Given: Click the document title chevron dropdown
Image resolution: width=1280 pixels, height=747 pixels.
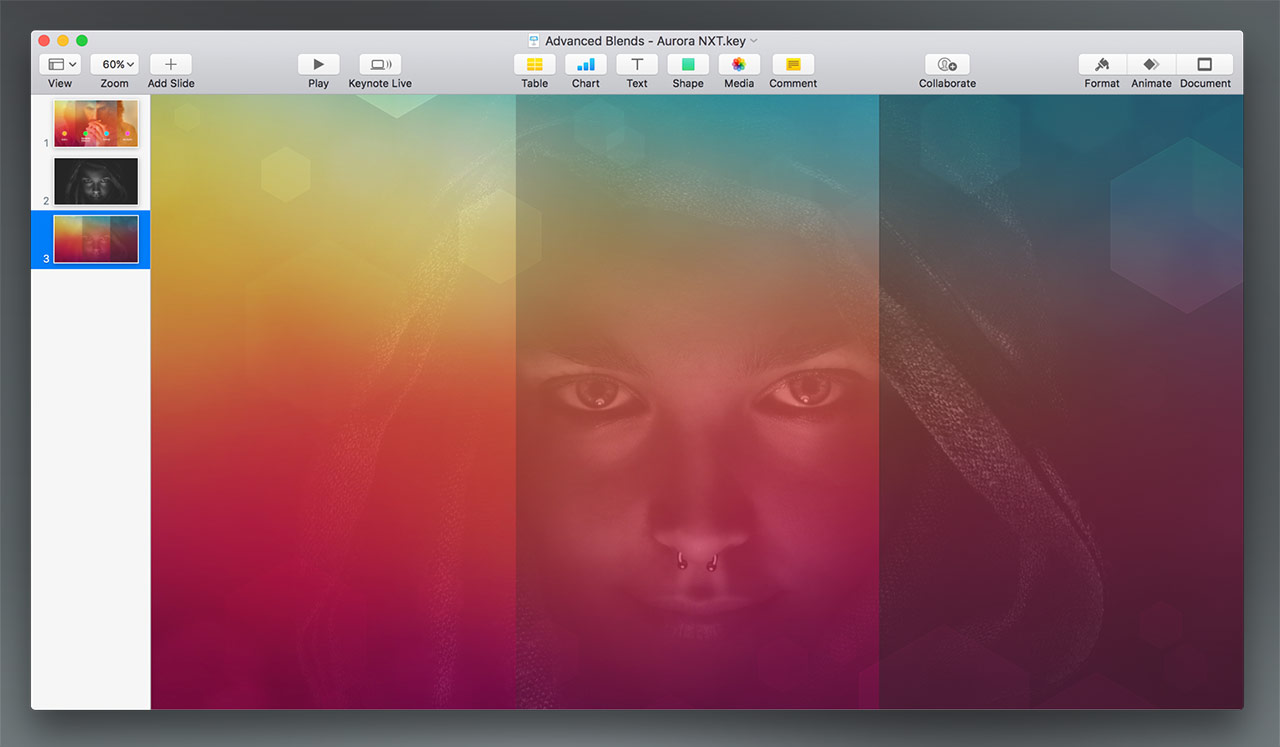Looking at the screenshot, I should tap(754, 41).
